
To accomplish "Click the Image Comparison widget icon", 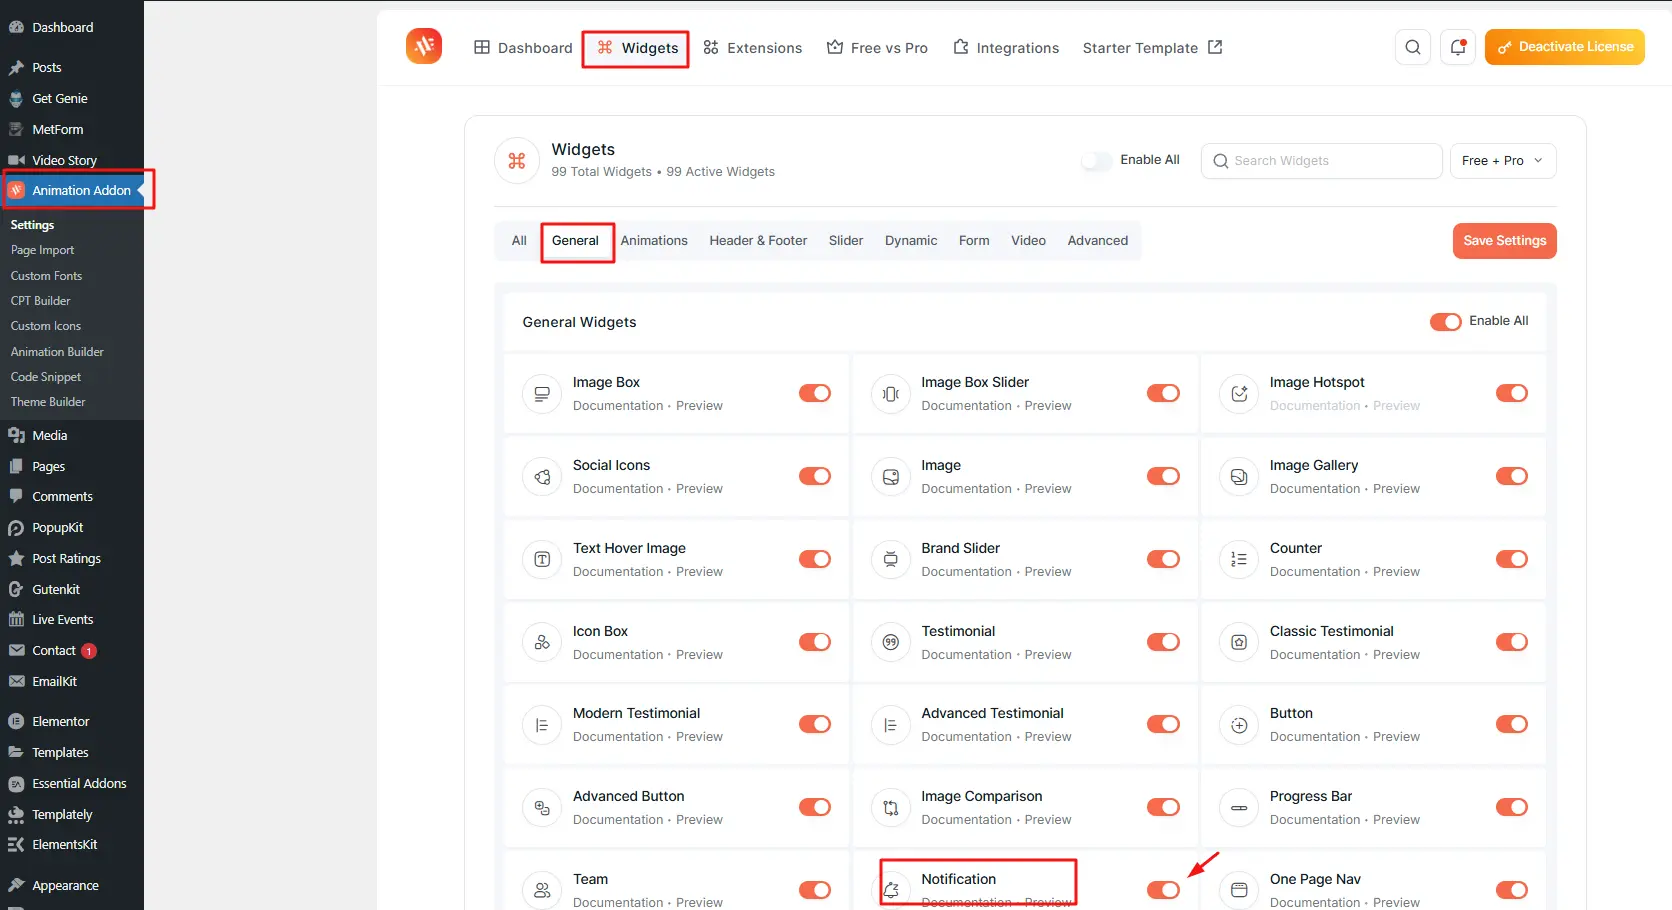I will click(x=890, y=808).
